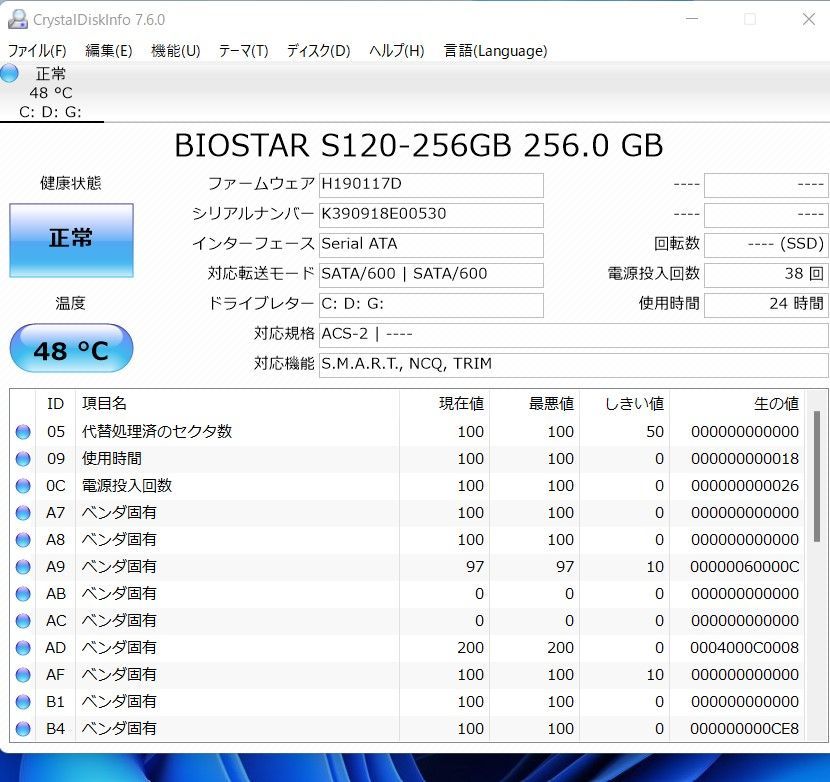The height and width of the screenshot is (782, 830).
Task: Click the power on count field 38 回
Action: click(x=766, y=275)
